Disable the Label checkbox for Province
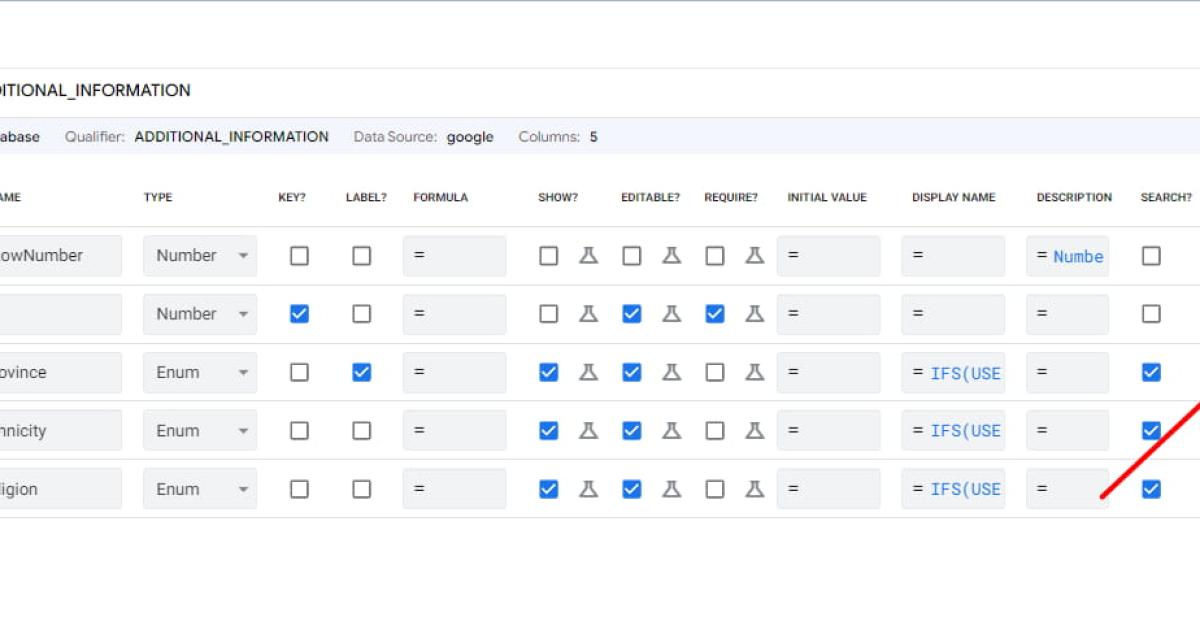1200x630 pixels. click(x=362, y=372)
